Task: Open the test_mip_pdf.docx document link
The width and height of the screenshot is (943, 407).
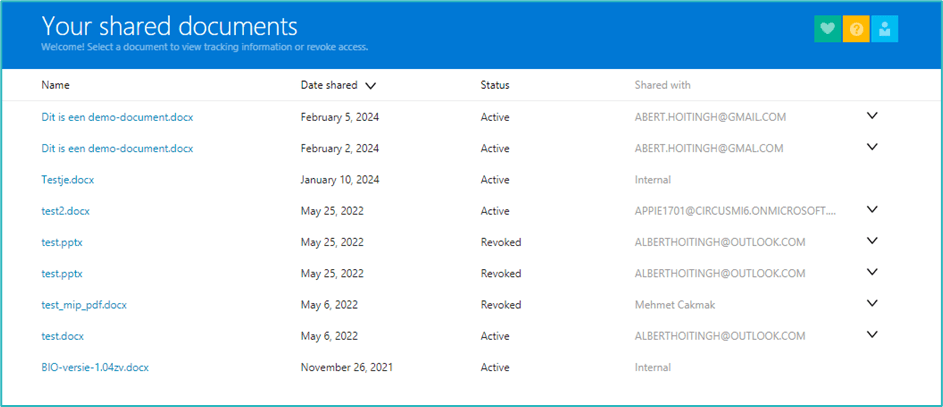Action: (84, 304)
